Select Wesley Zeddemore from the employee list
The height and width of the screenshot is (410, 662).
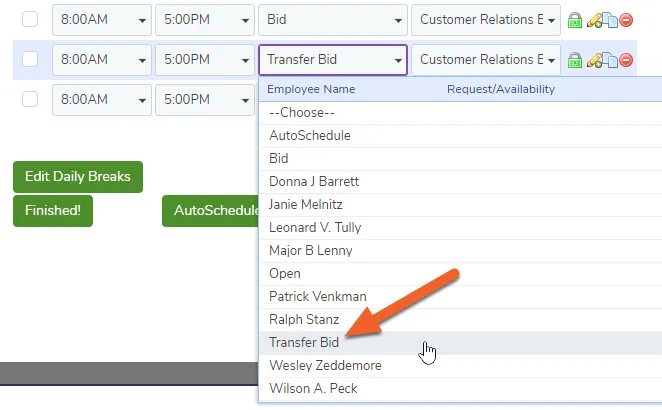click(460, 366)
